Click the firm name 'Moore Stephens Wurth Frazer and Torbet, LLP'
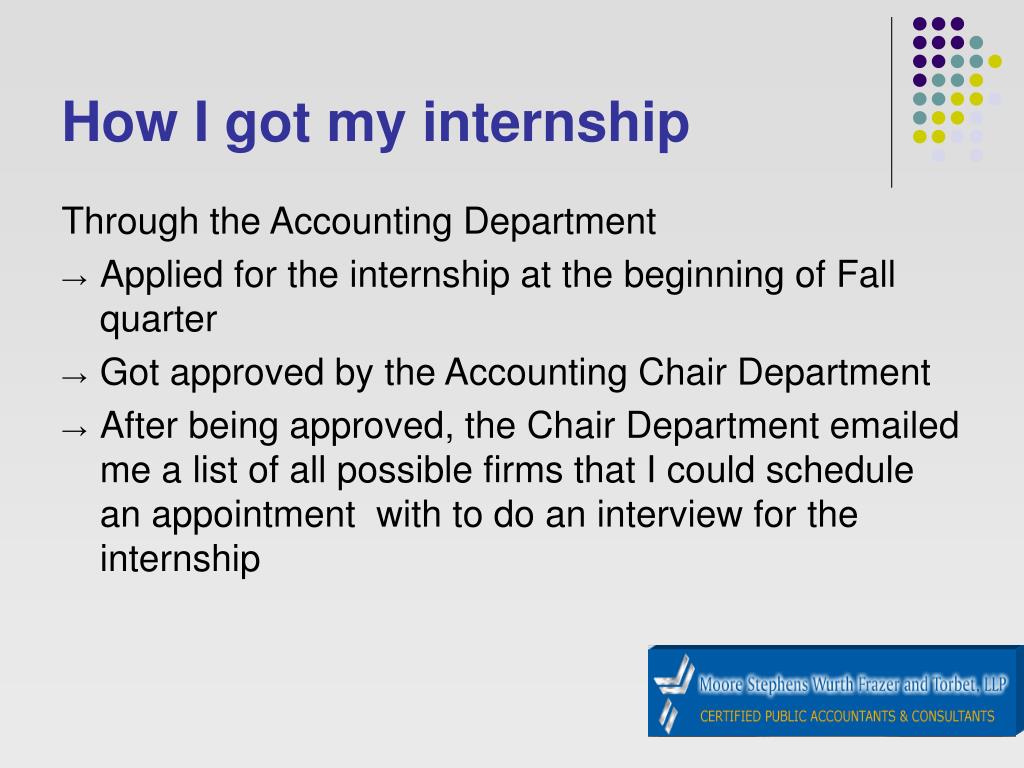This screenshot has height=768, width=1024. click(x=853, y=684)
